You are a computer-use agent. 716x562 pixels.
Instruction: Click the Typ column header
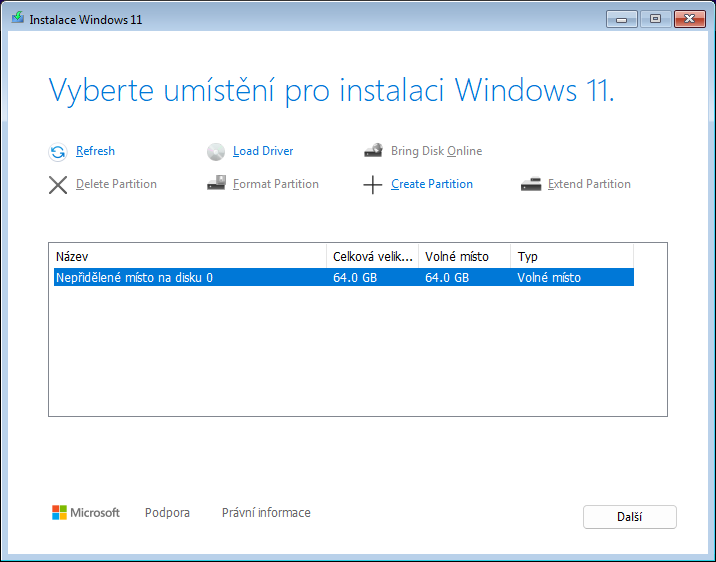(572, 257)
